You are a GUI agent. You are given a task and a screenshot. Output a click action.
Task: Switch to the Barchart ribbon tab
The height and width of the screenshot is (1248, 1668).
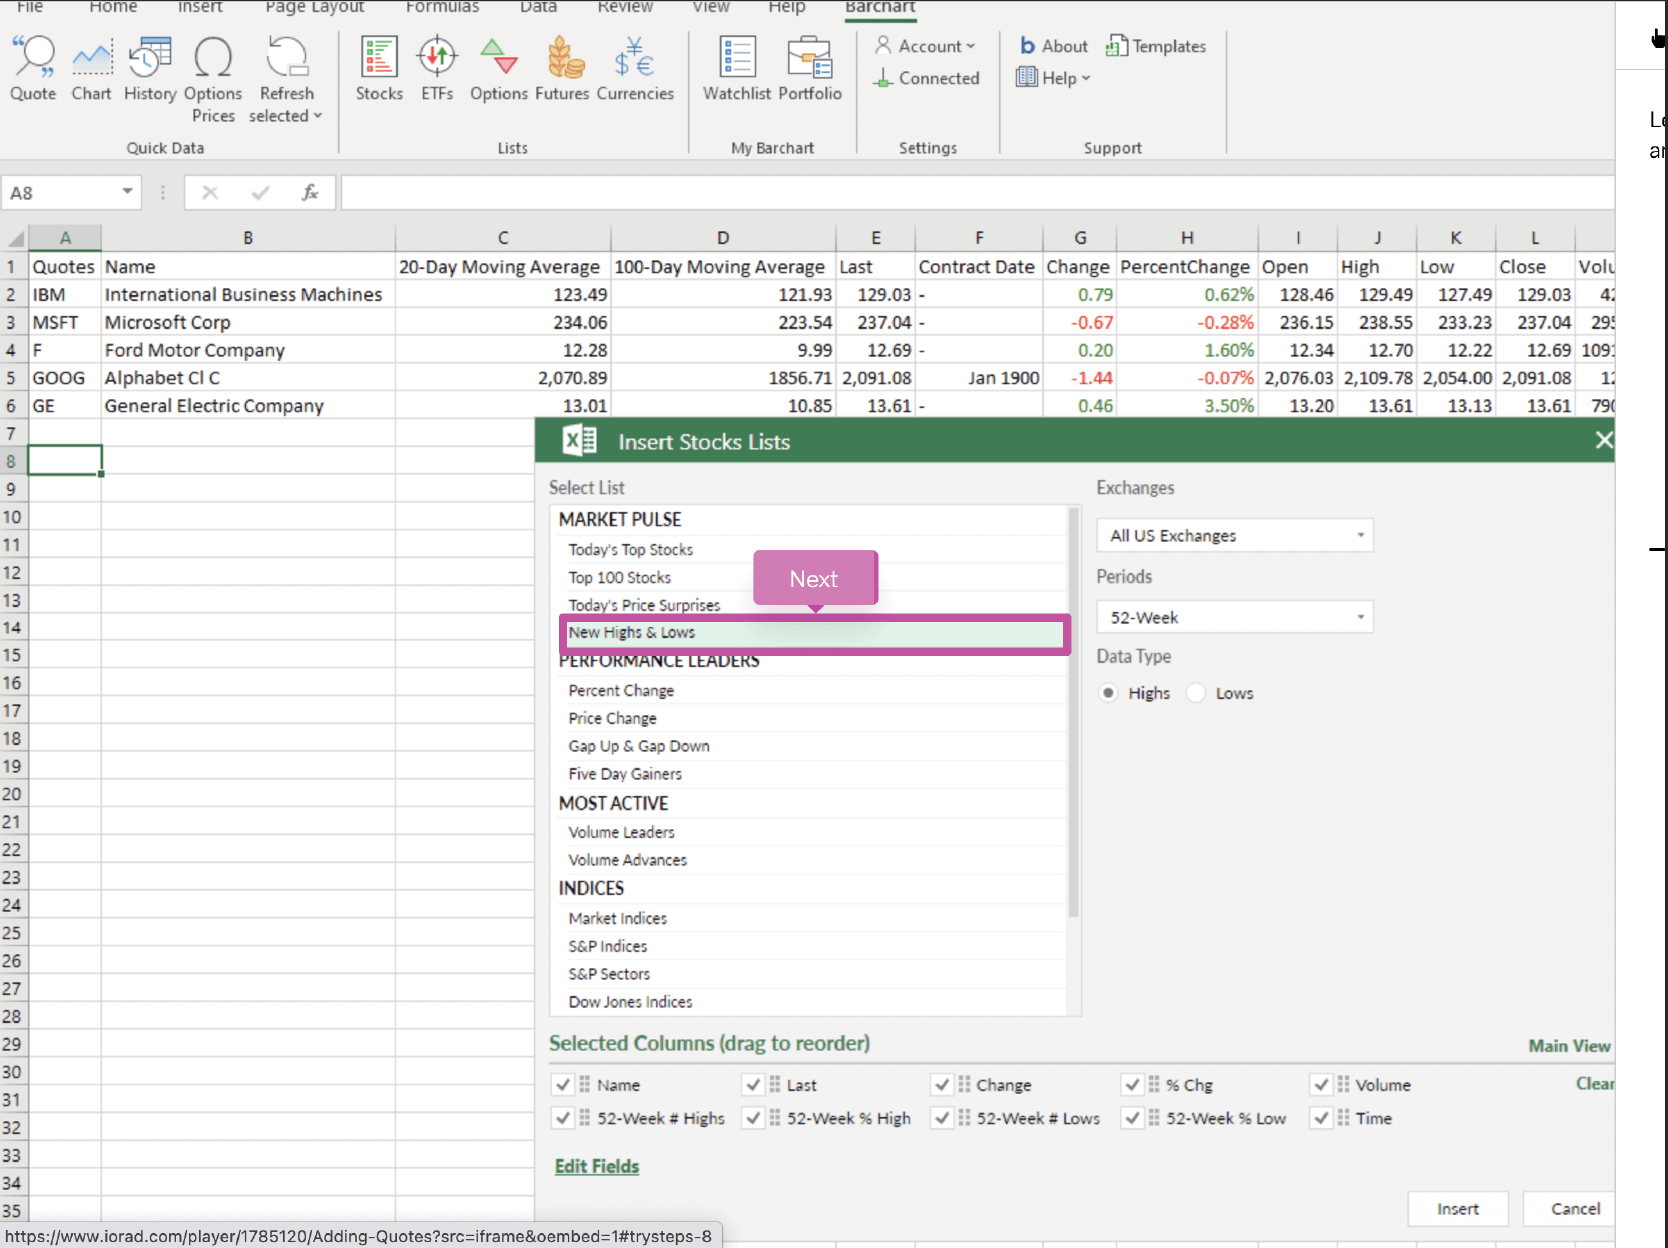point(880,8)
